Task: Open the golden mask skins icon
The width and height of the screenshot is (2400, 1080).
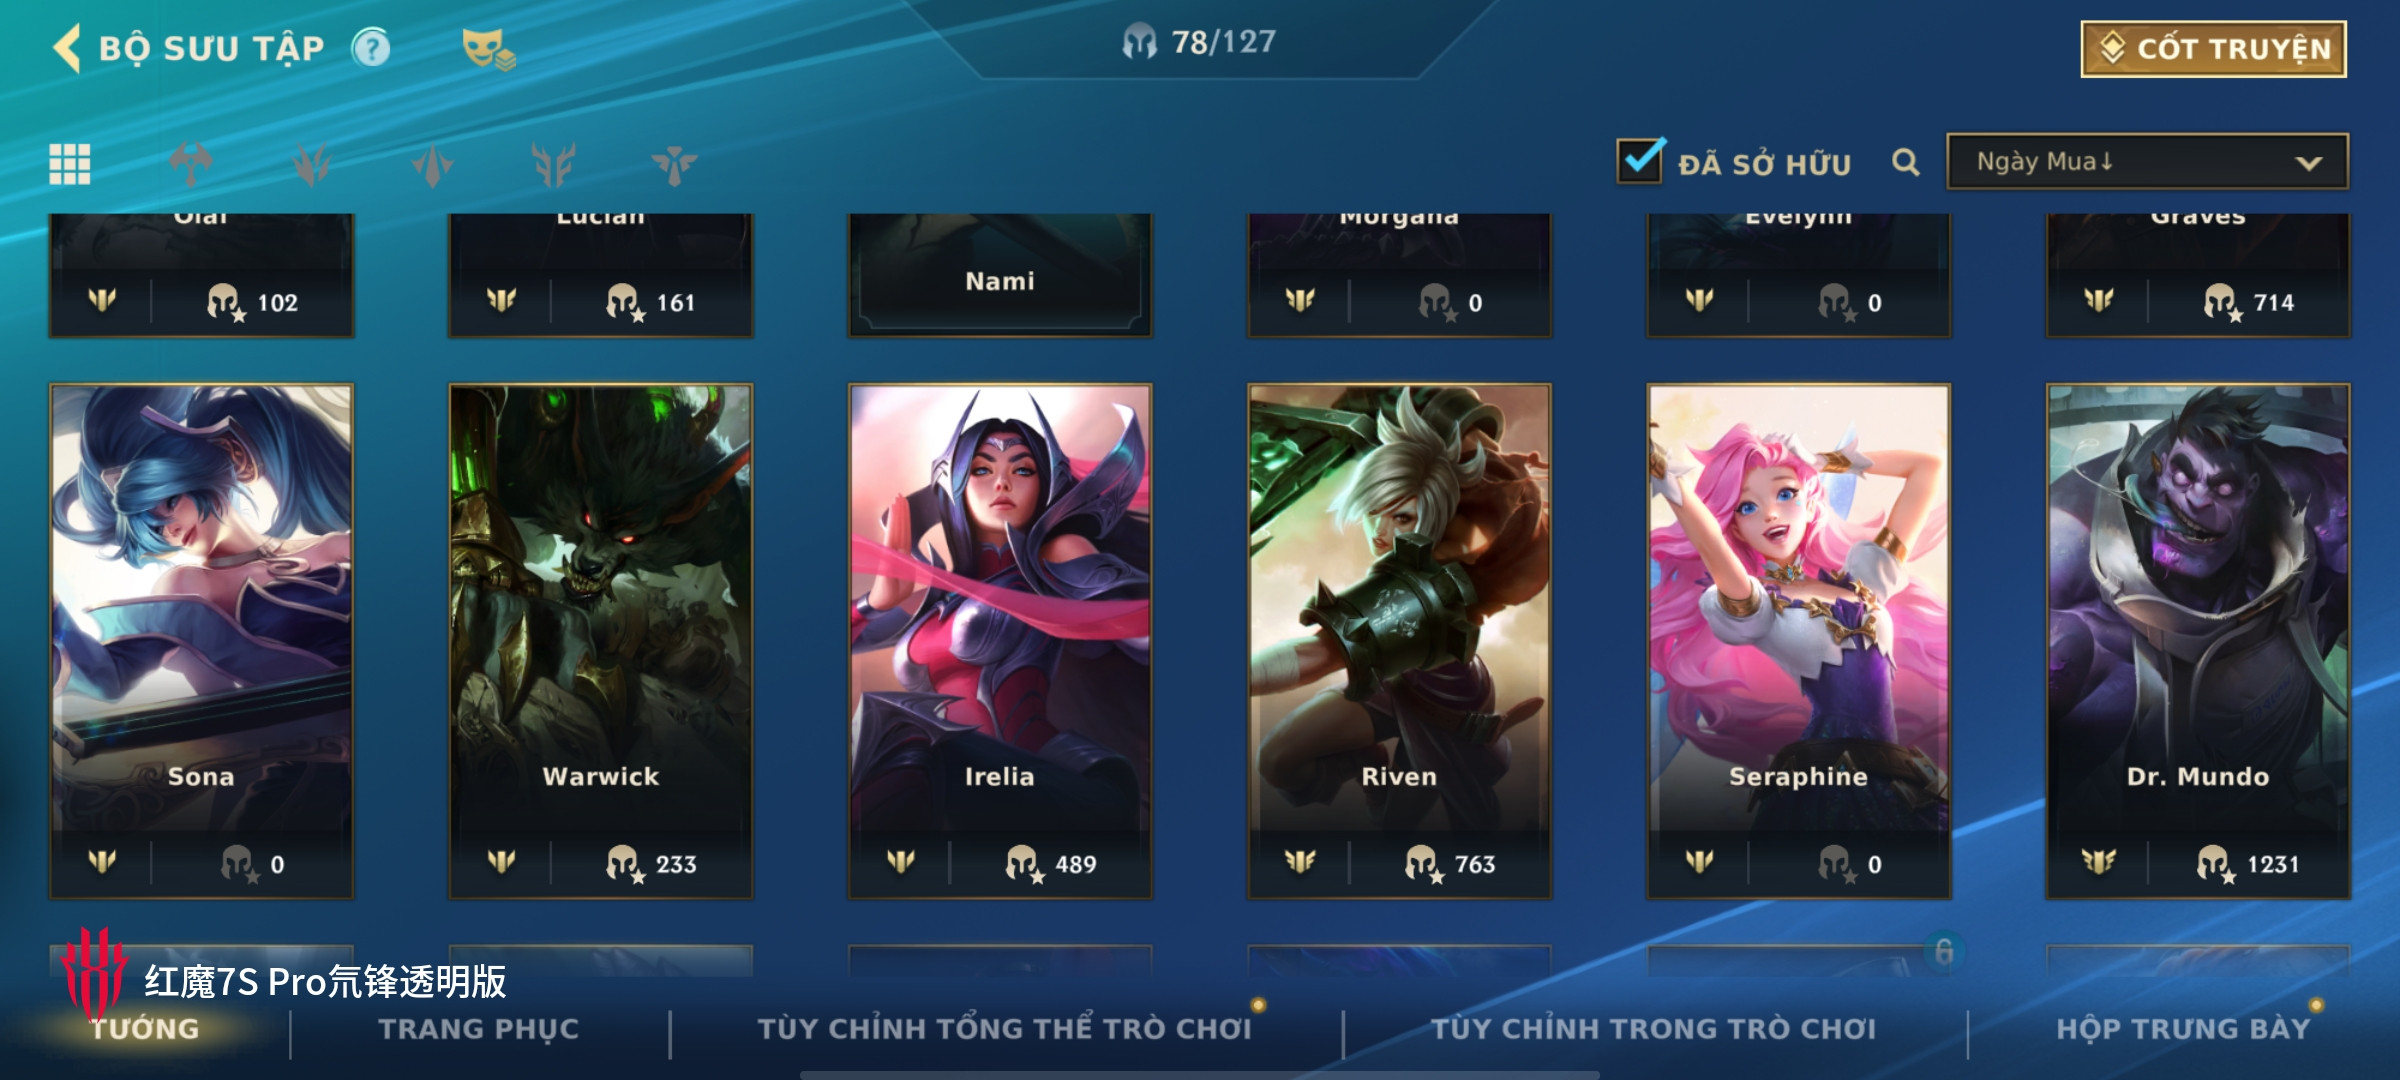Action: pyautogui.click(x=488, y=49)
